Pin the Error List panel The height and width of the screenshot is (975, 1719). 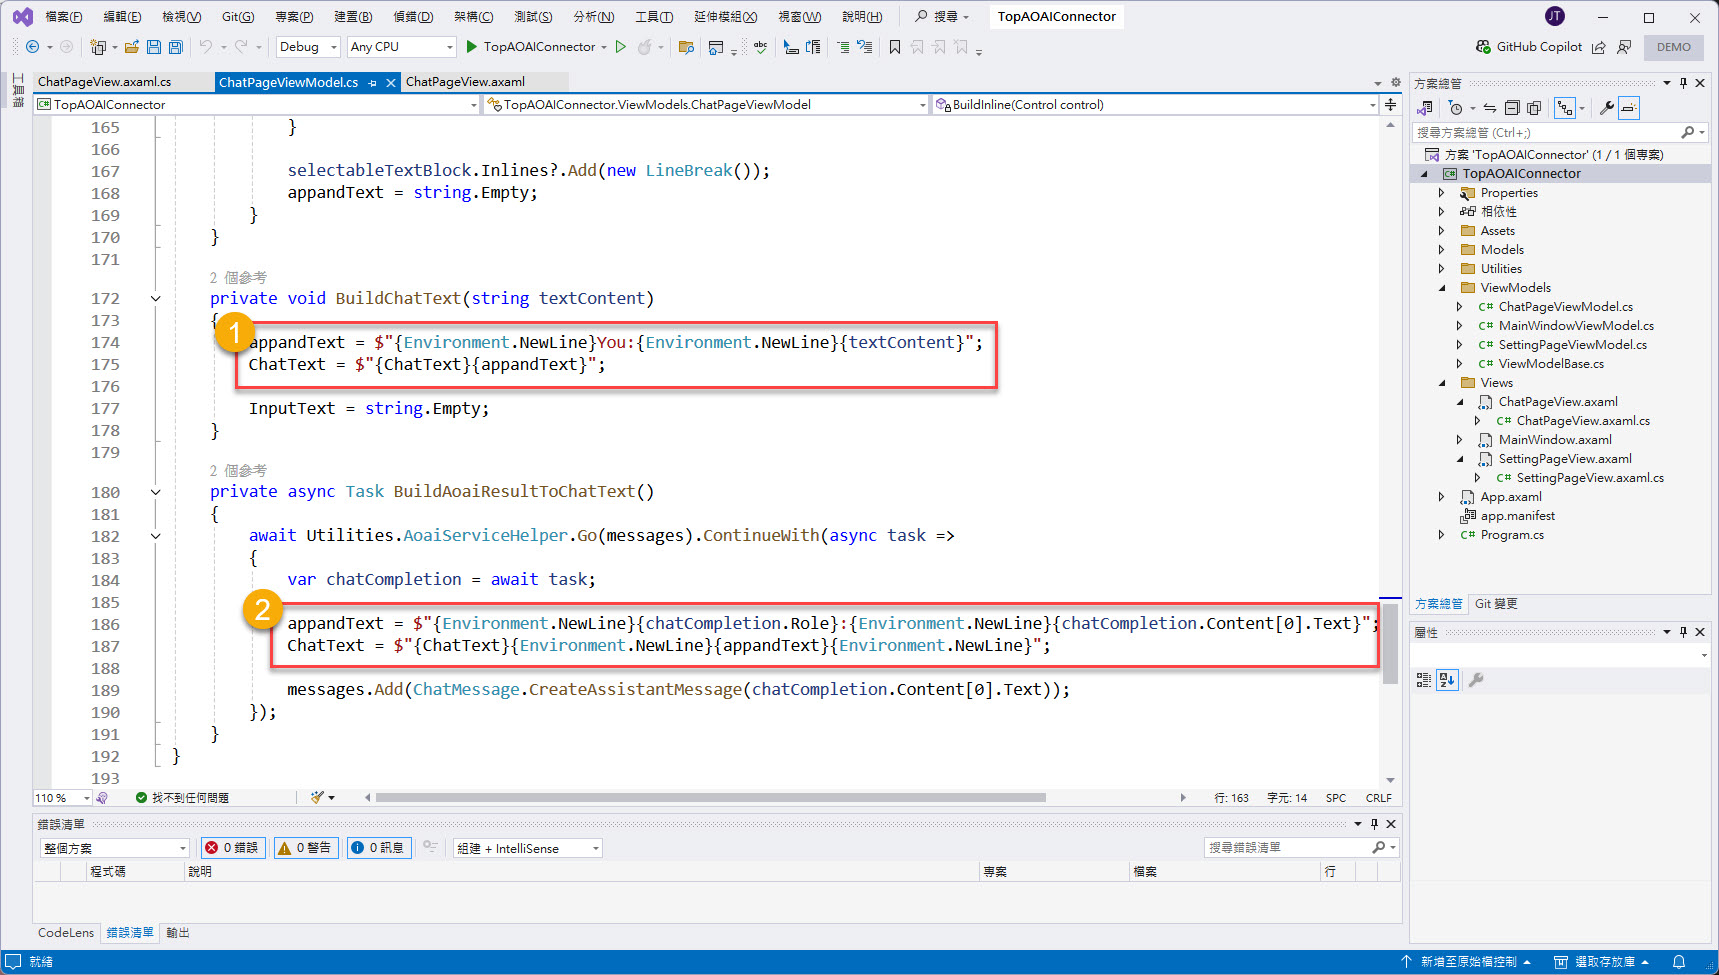(x=1374, y=824)
